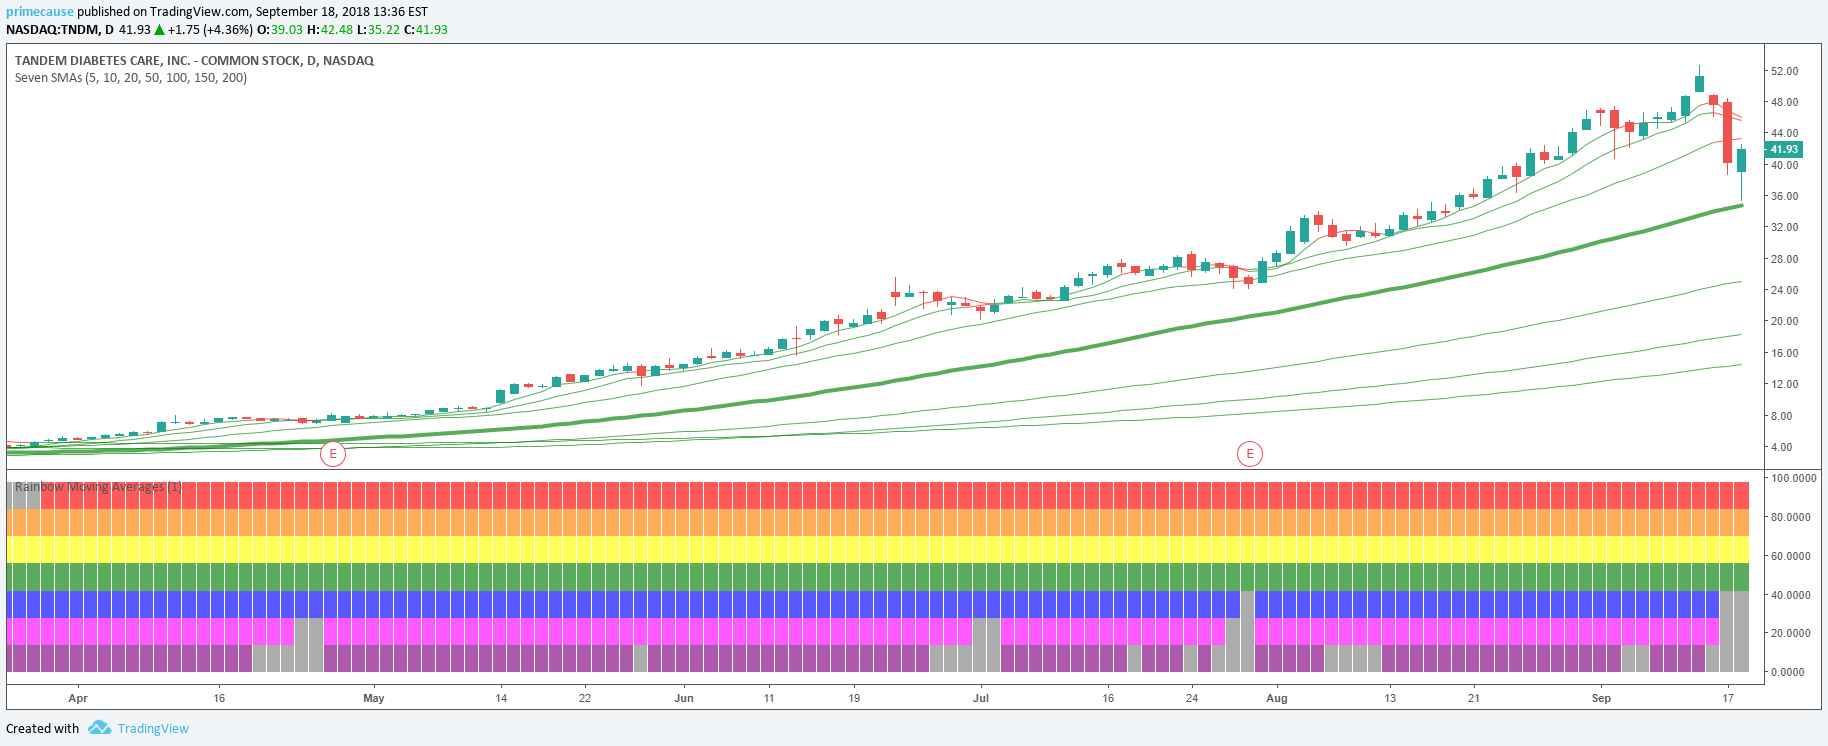Click the O:39.03 open price value
Viewport: 1828px width, 746px height.
pyautogui.click(x=280, y=30)
